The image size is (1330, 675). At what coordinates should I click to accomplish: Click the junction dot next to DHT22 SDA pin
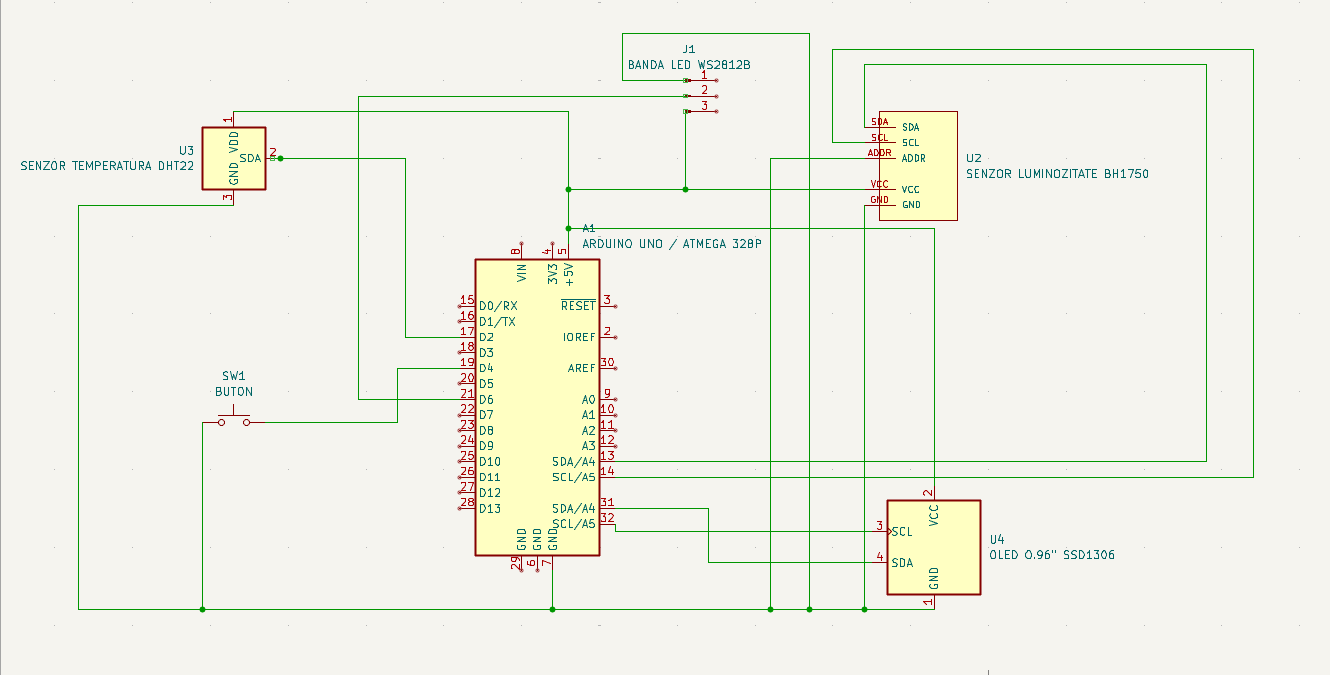[280, 158]
